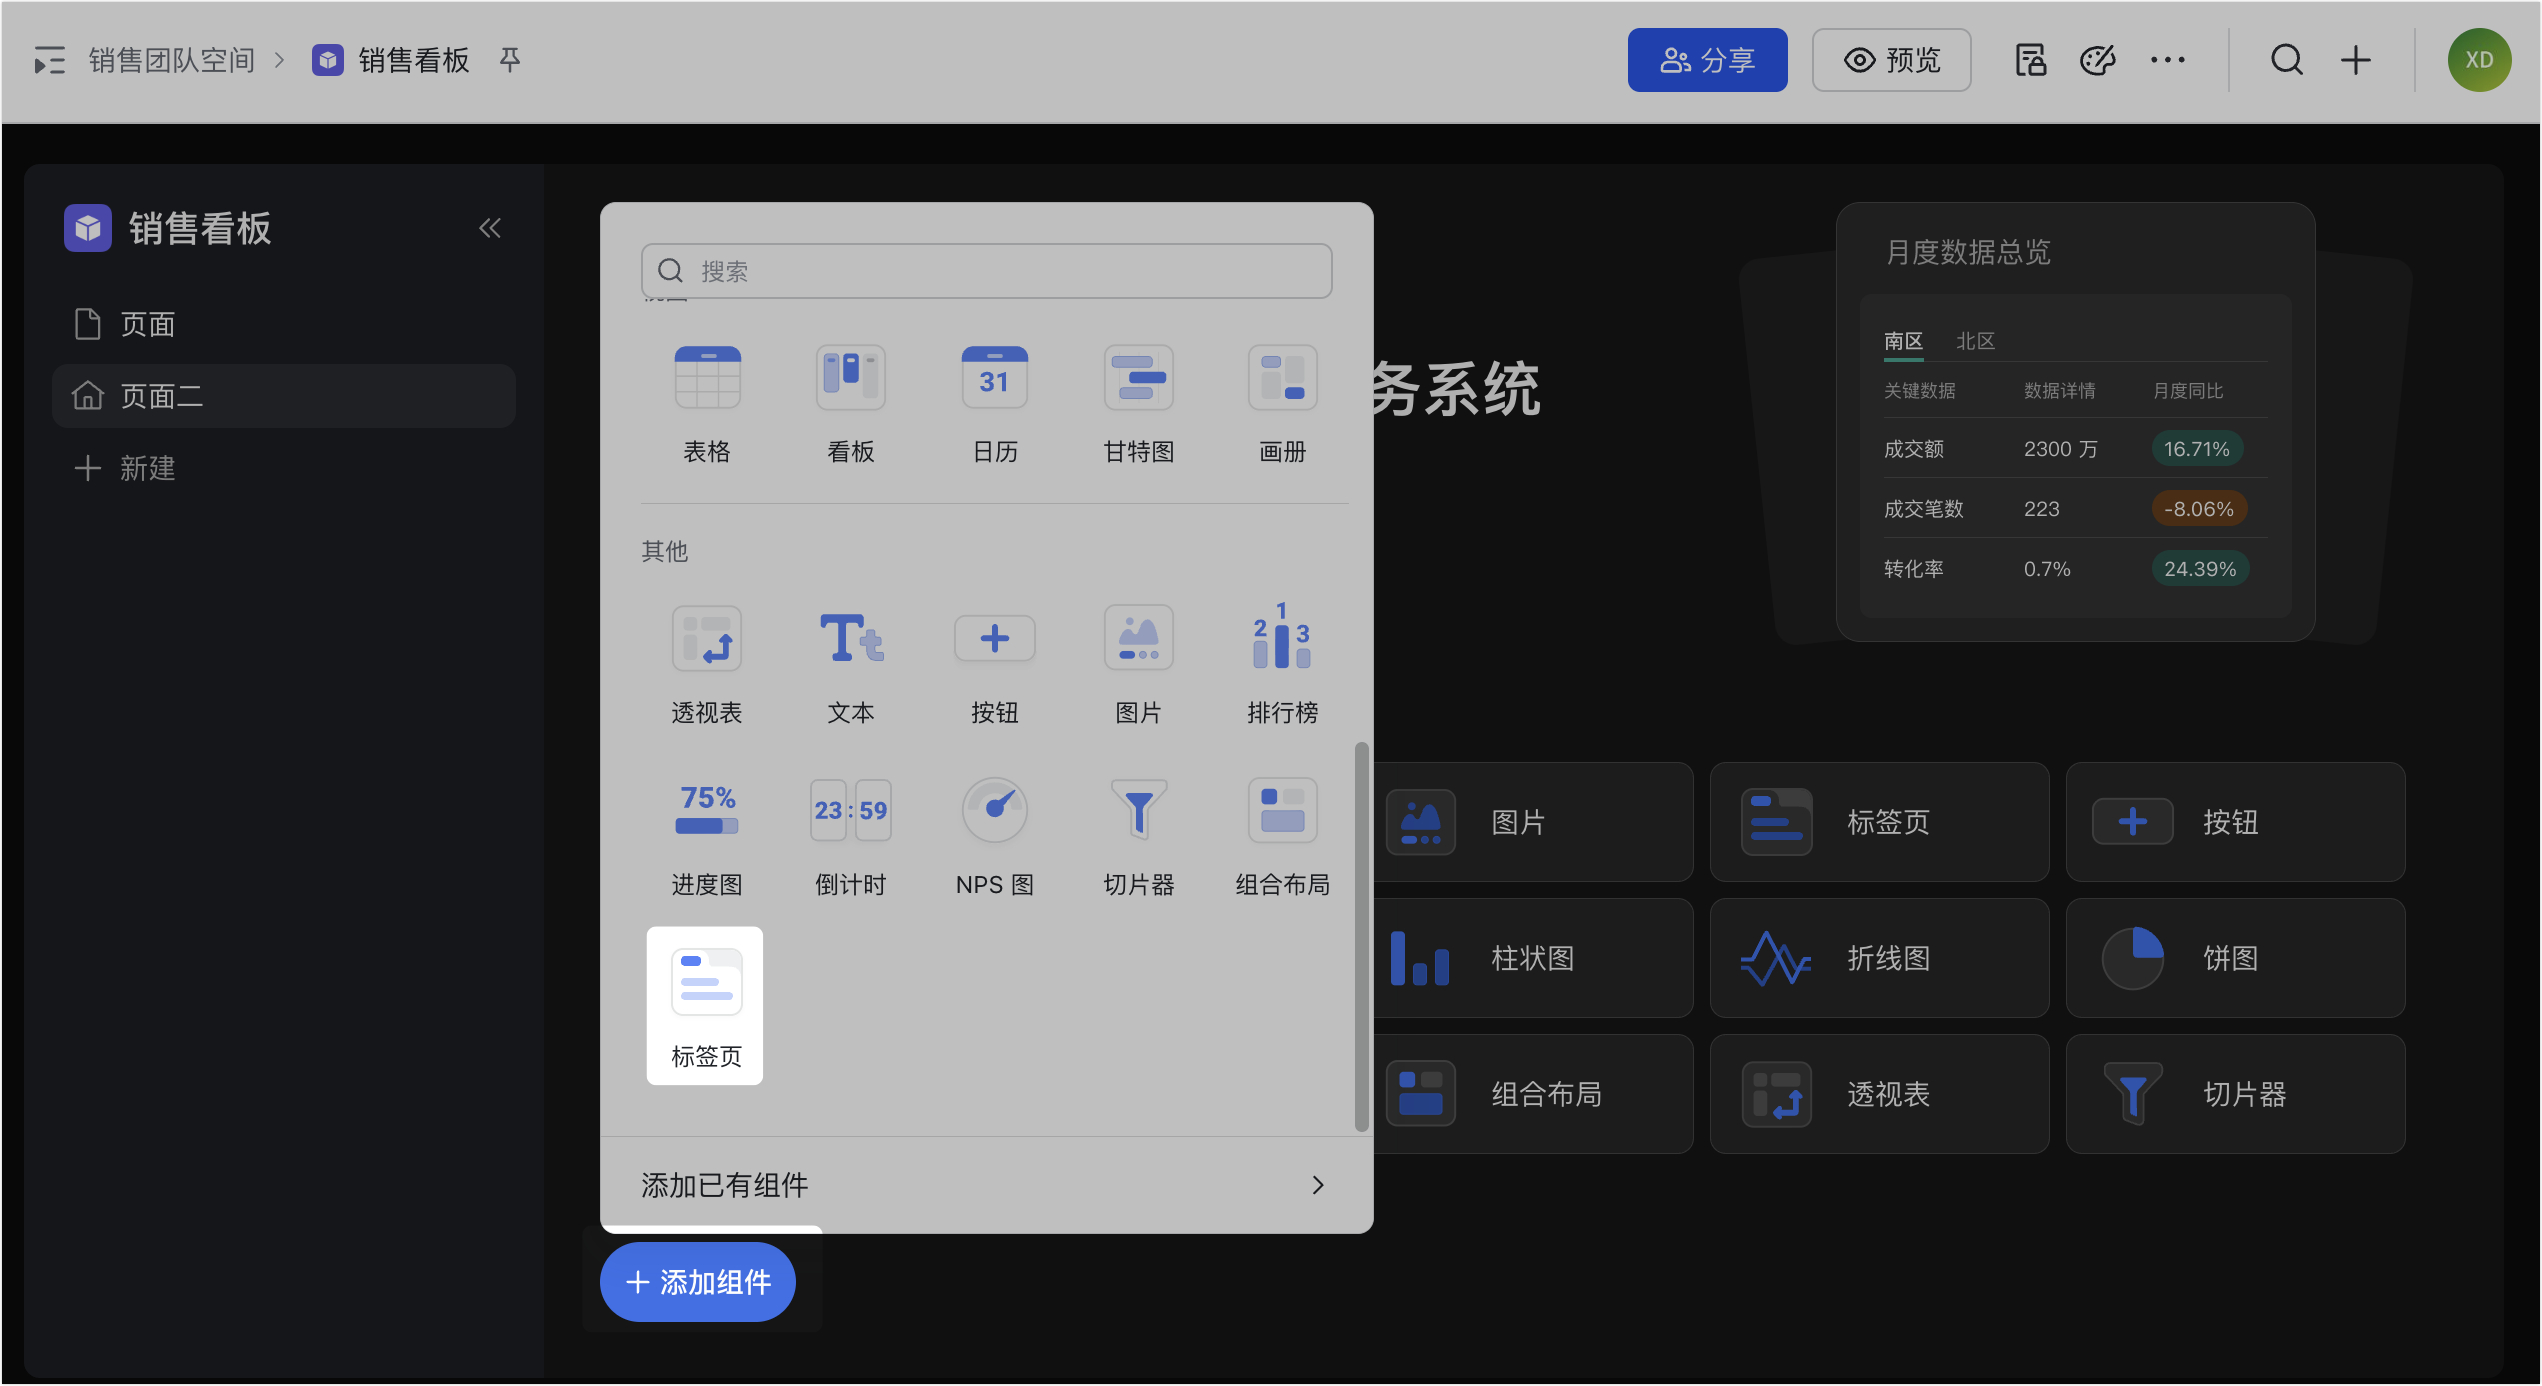Viewport: 2542px width, 1386px height.
Task: Click the 成交笔数 row label
Action: (1923, 509)
